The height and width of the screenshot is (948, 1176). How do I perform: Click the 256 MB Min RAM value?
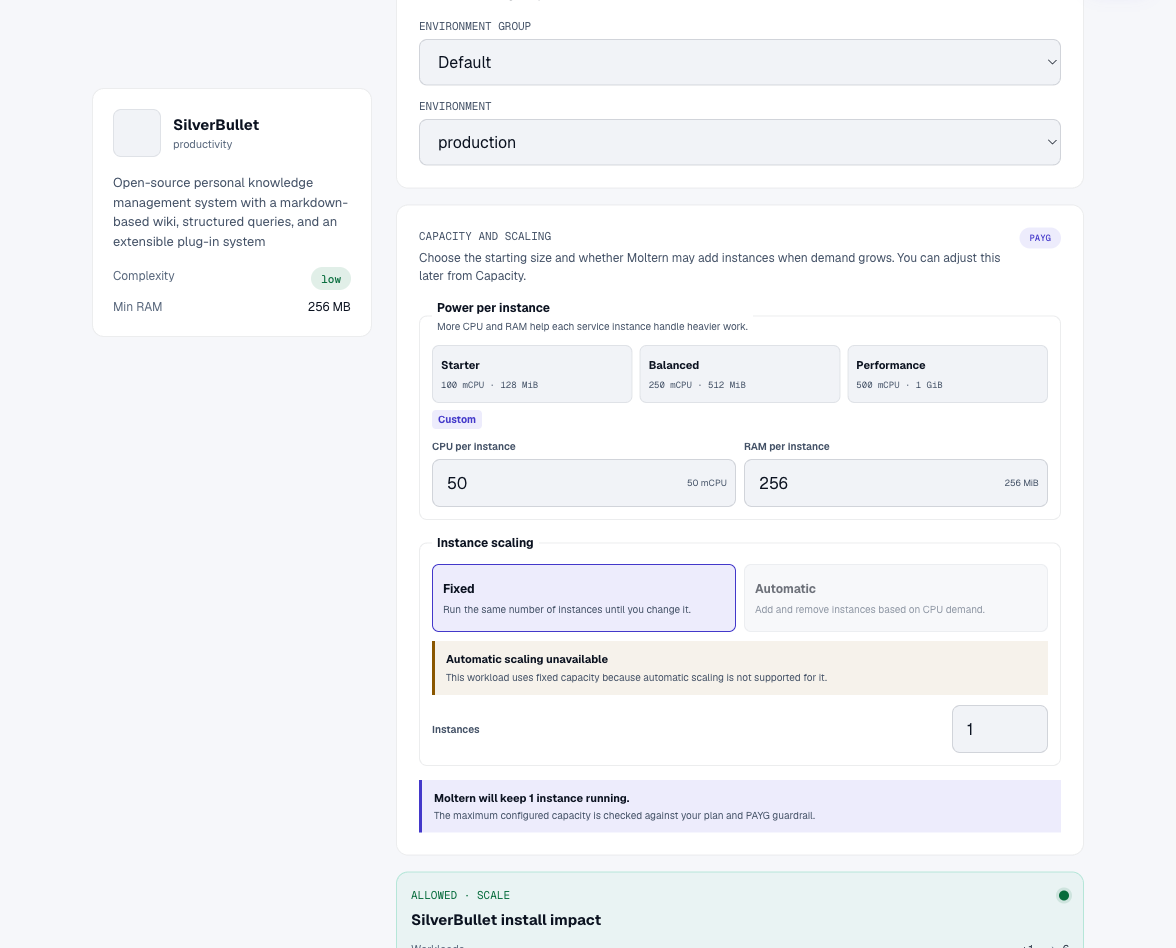pyautogui.click(x=329, y=307)
